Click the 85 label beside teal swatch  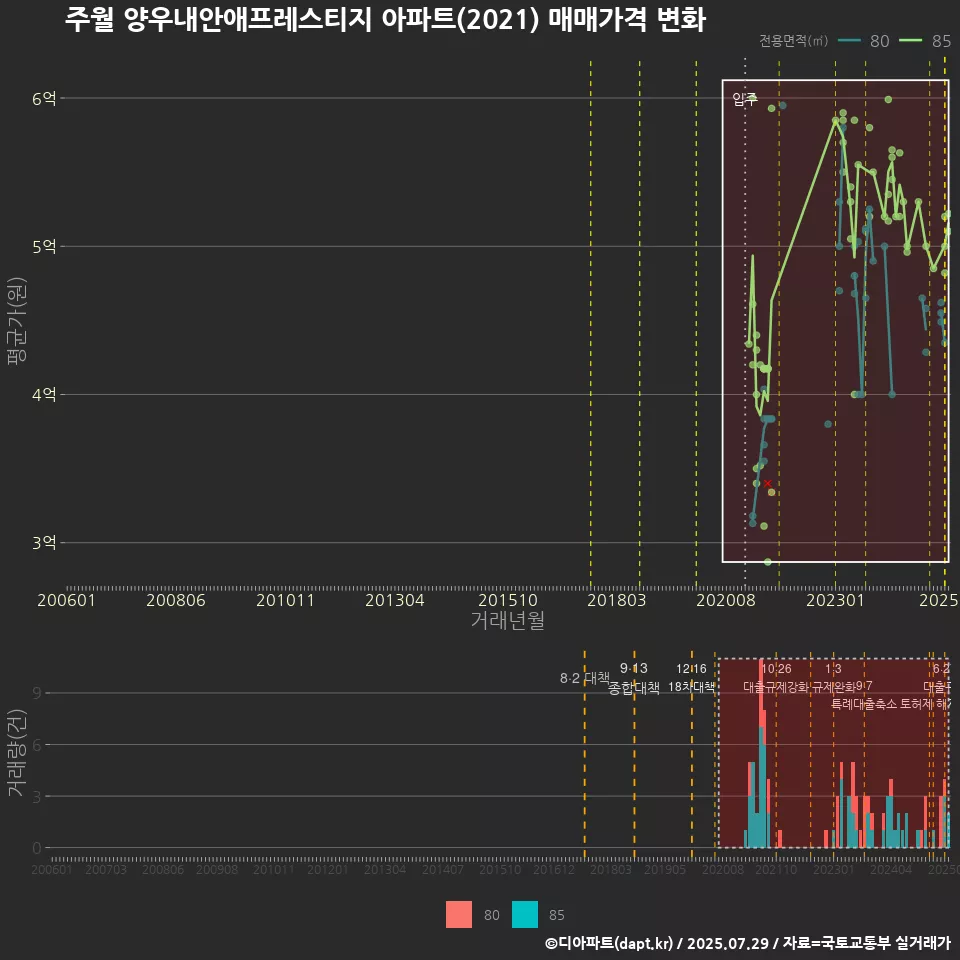tap(557, 915)
